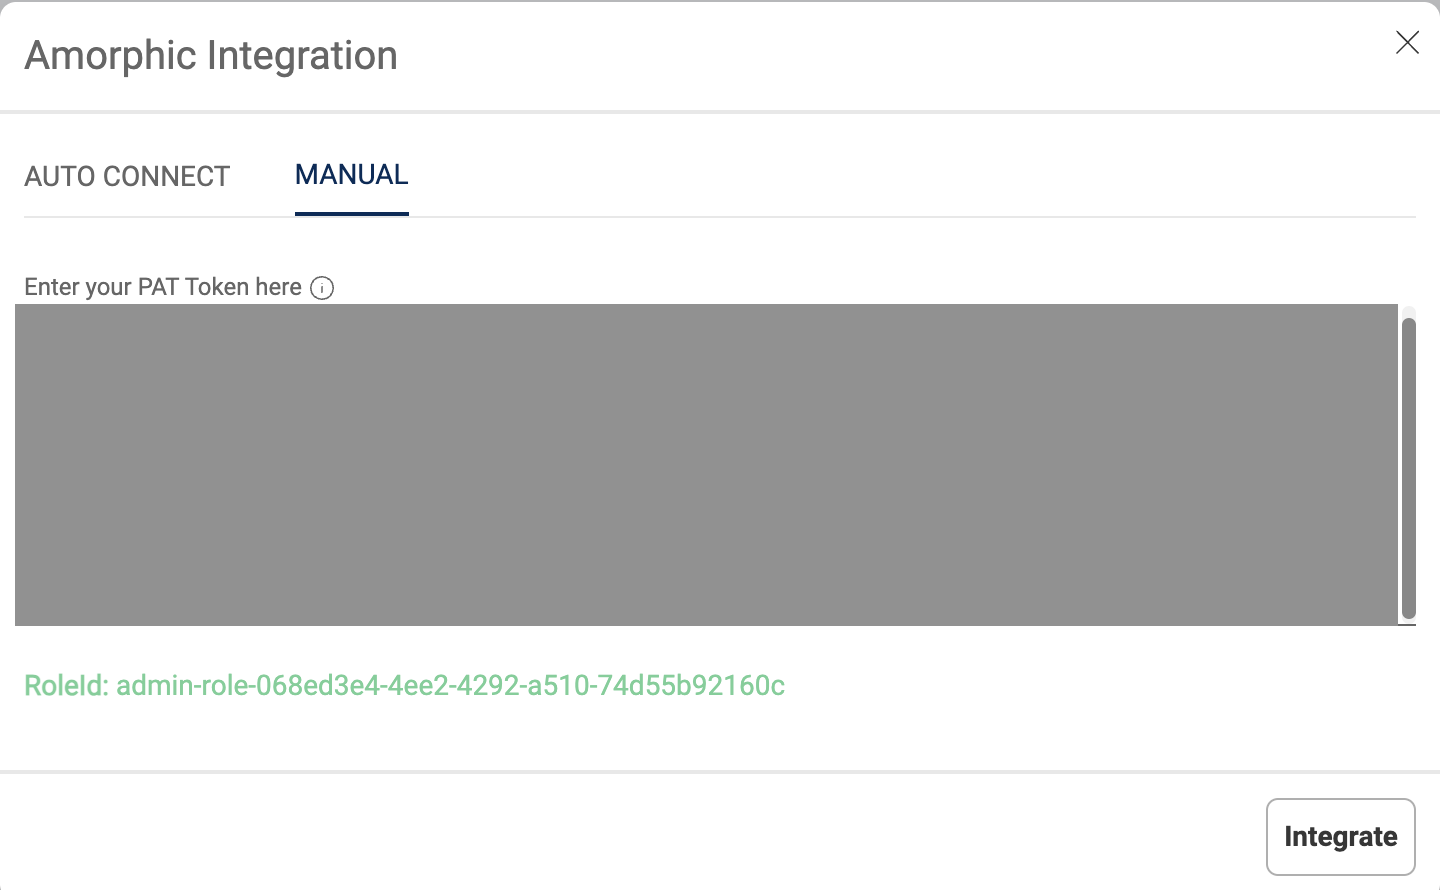Click the Integrate button
Screen dimensions: 1440x890
click(x=1341, y=837)
